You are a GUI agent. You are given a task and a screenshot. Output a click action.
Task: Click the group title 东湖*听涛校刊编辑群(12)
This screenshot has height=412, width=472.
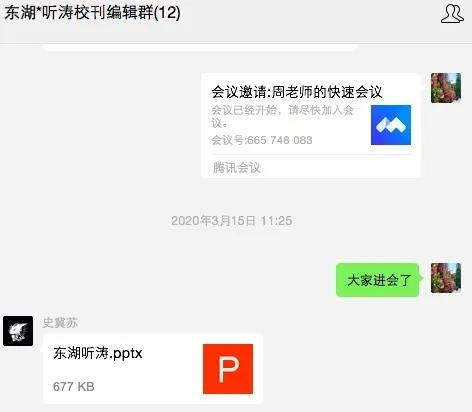(93, 13)
